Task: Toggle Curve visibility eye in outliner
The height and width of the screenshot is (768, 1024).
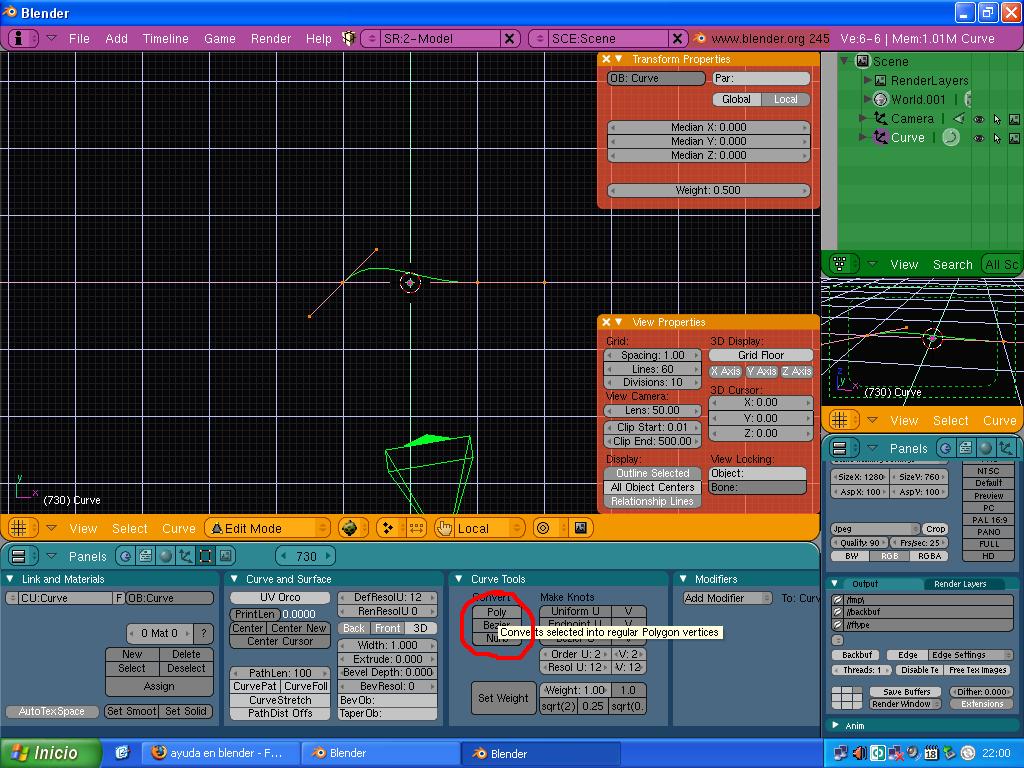Action: pos(978,138)
